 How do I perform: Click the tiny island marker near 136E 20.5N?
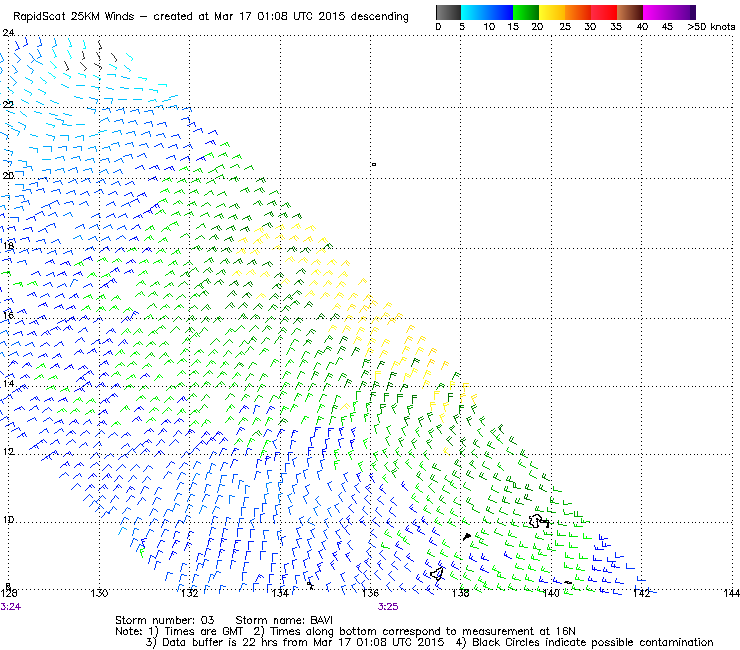point(374,164)
